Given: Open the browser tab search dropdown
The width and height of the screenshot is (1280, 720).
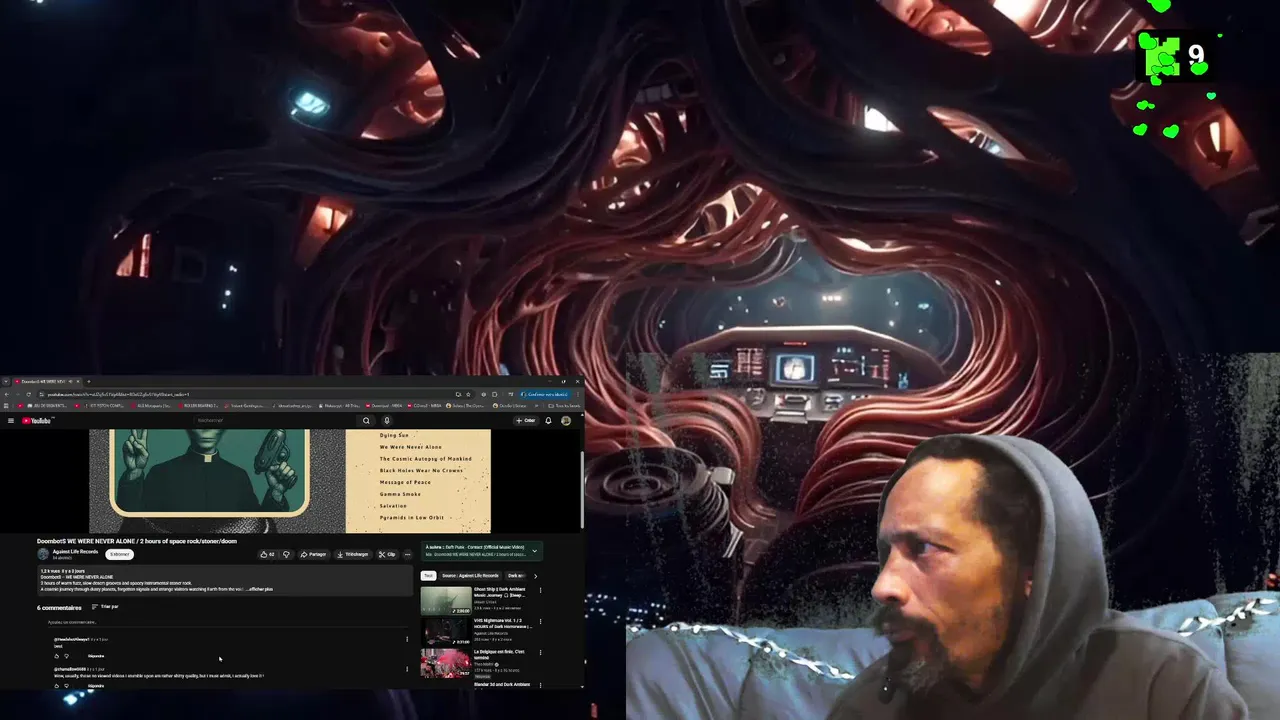Looking at the screenshot, I should [x=6, y=381].
